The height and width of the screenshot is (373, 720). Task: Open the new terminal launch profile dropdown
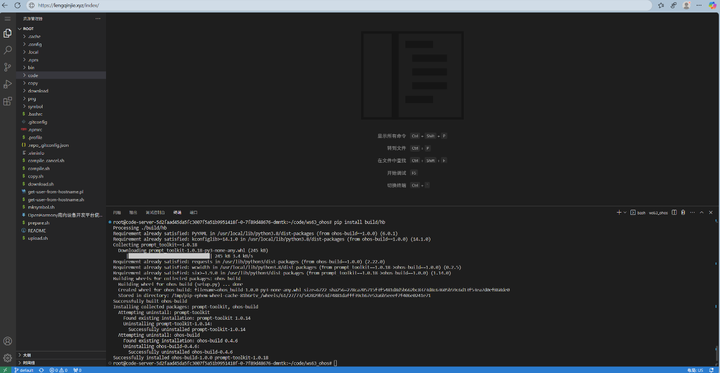(625, 213)
